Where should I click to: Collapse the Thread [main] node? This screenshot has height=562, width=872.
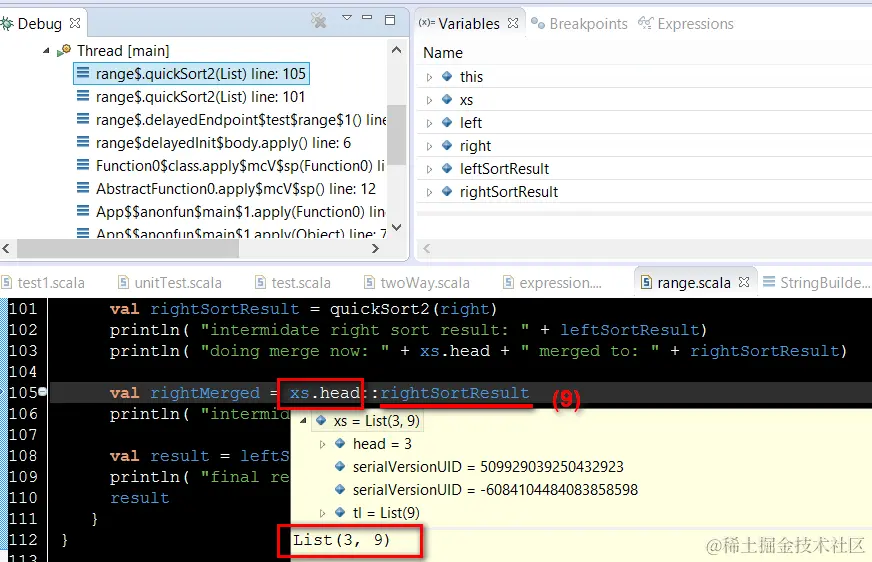click(x=46, y=51)
